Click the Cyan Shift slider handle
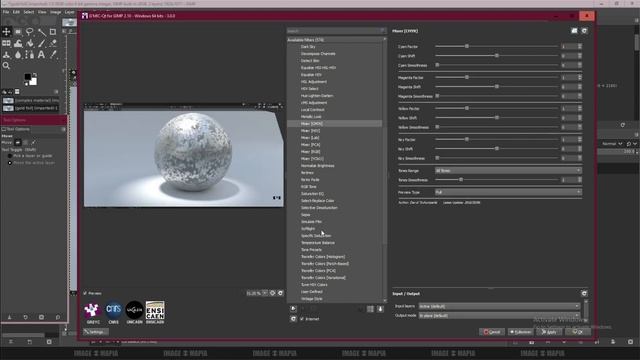 click(x=497, y=56)
